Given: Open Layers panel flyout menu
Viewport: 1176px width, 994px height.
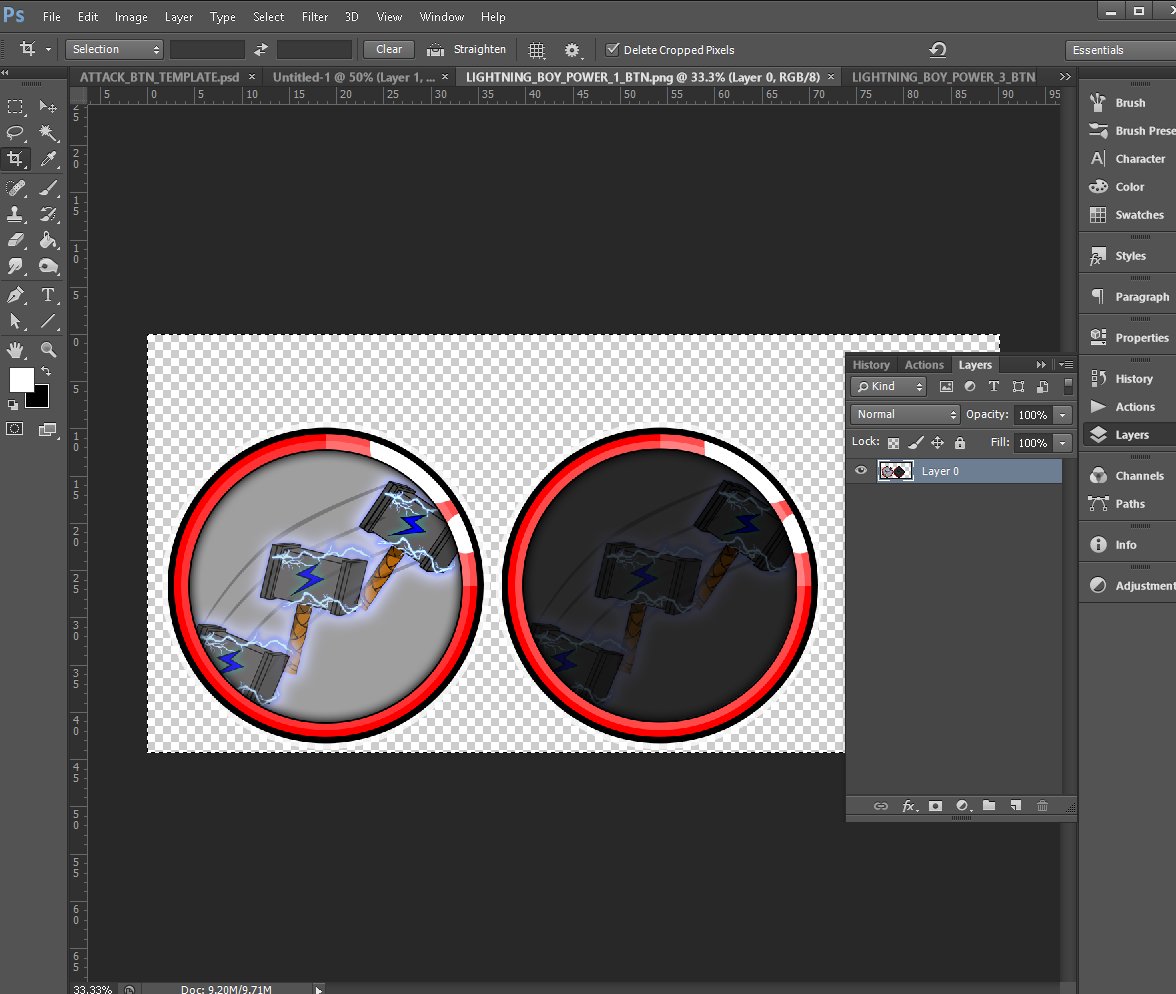Looking at the screenshot, I should coord(1066,365).
